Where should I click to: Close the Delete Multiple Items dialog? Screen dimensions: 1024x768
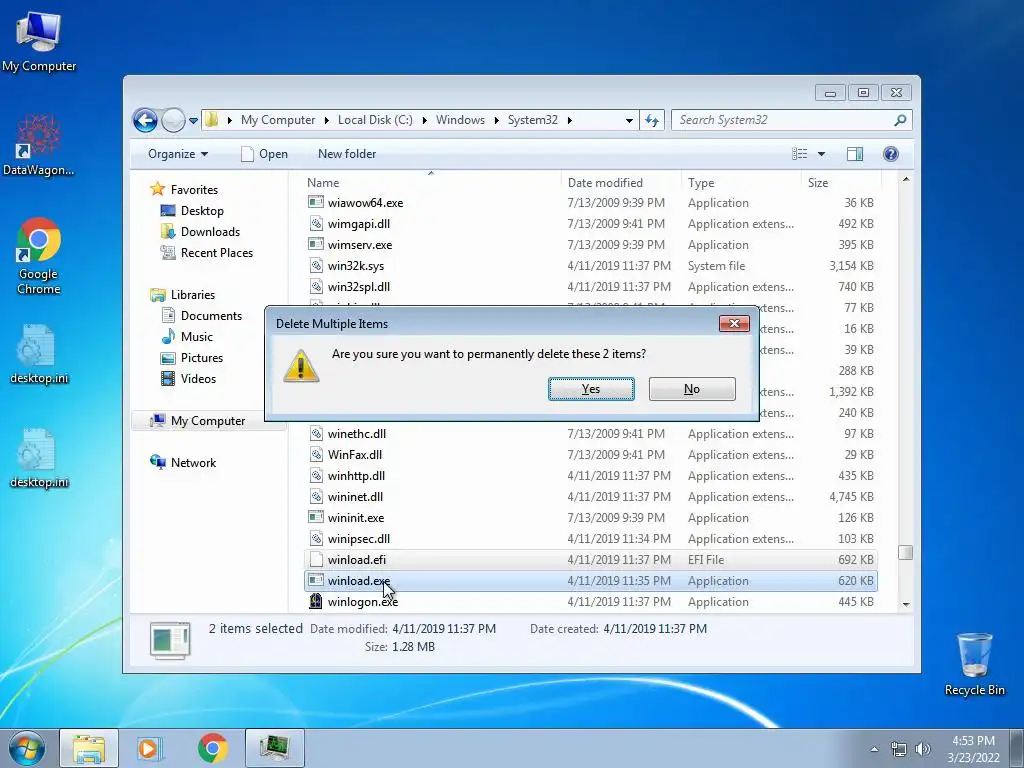(x=734, y=324)
